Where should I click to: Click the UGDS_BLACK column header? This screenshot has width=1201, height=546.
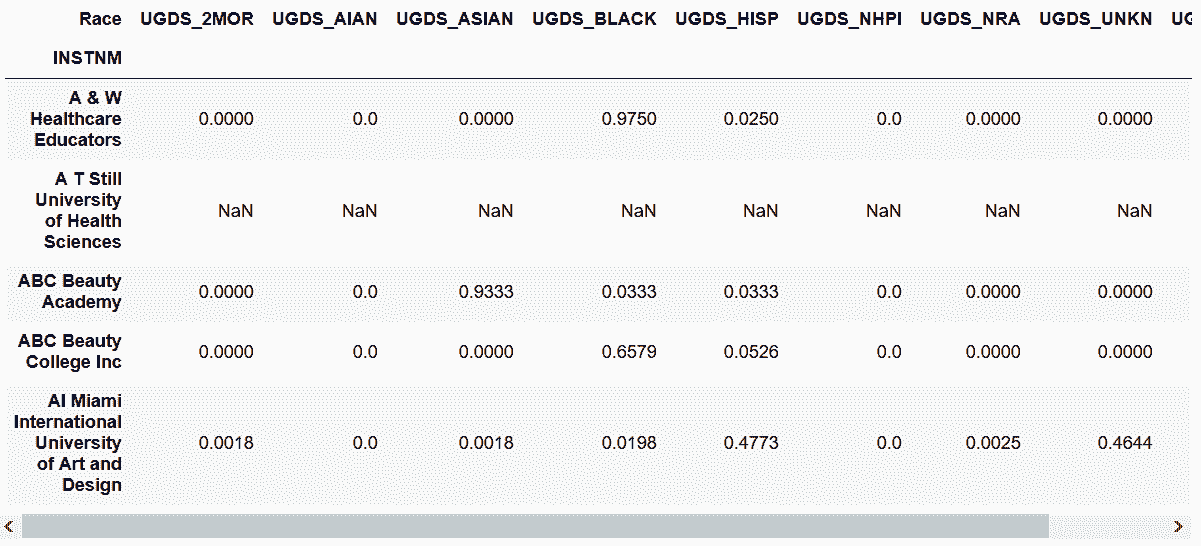click(594, 19)
